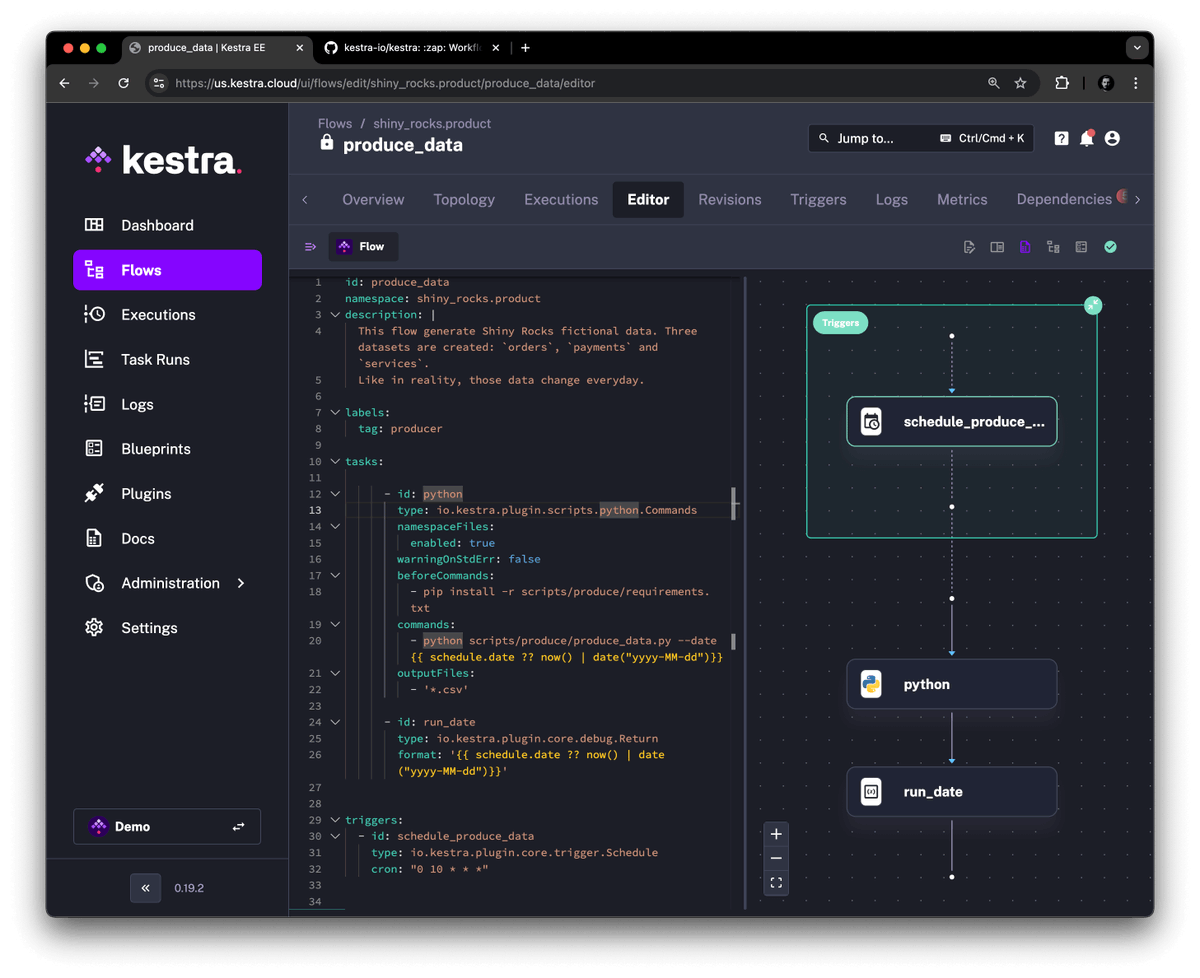1200x978 pixels.
Task: Fold the triggers block at line 29
Action: (x=335, y=819)
